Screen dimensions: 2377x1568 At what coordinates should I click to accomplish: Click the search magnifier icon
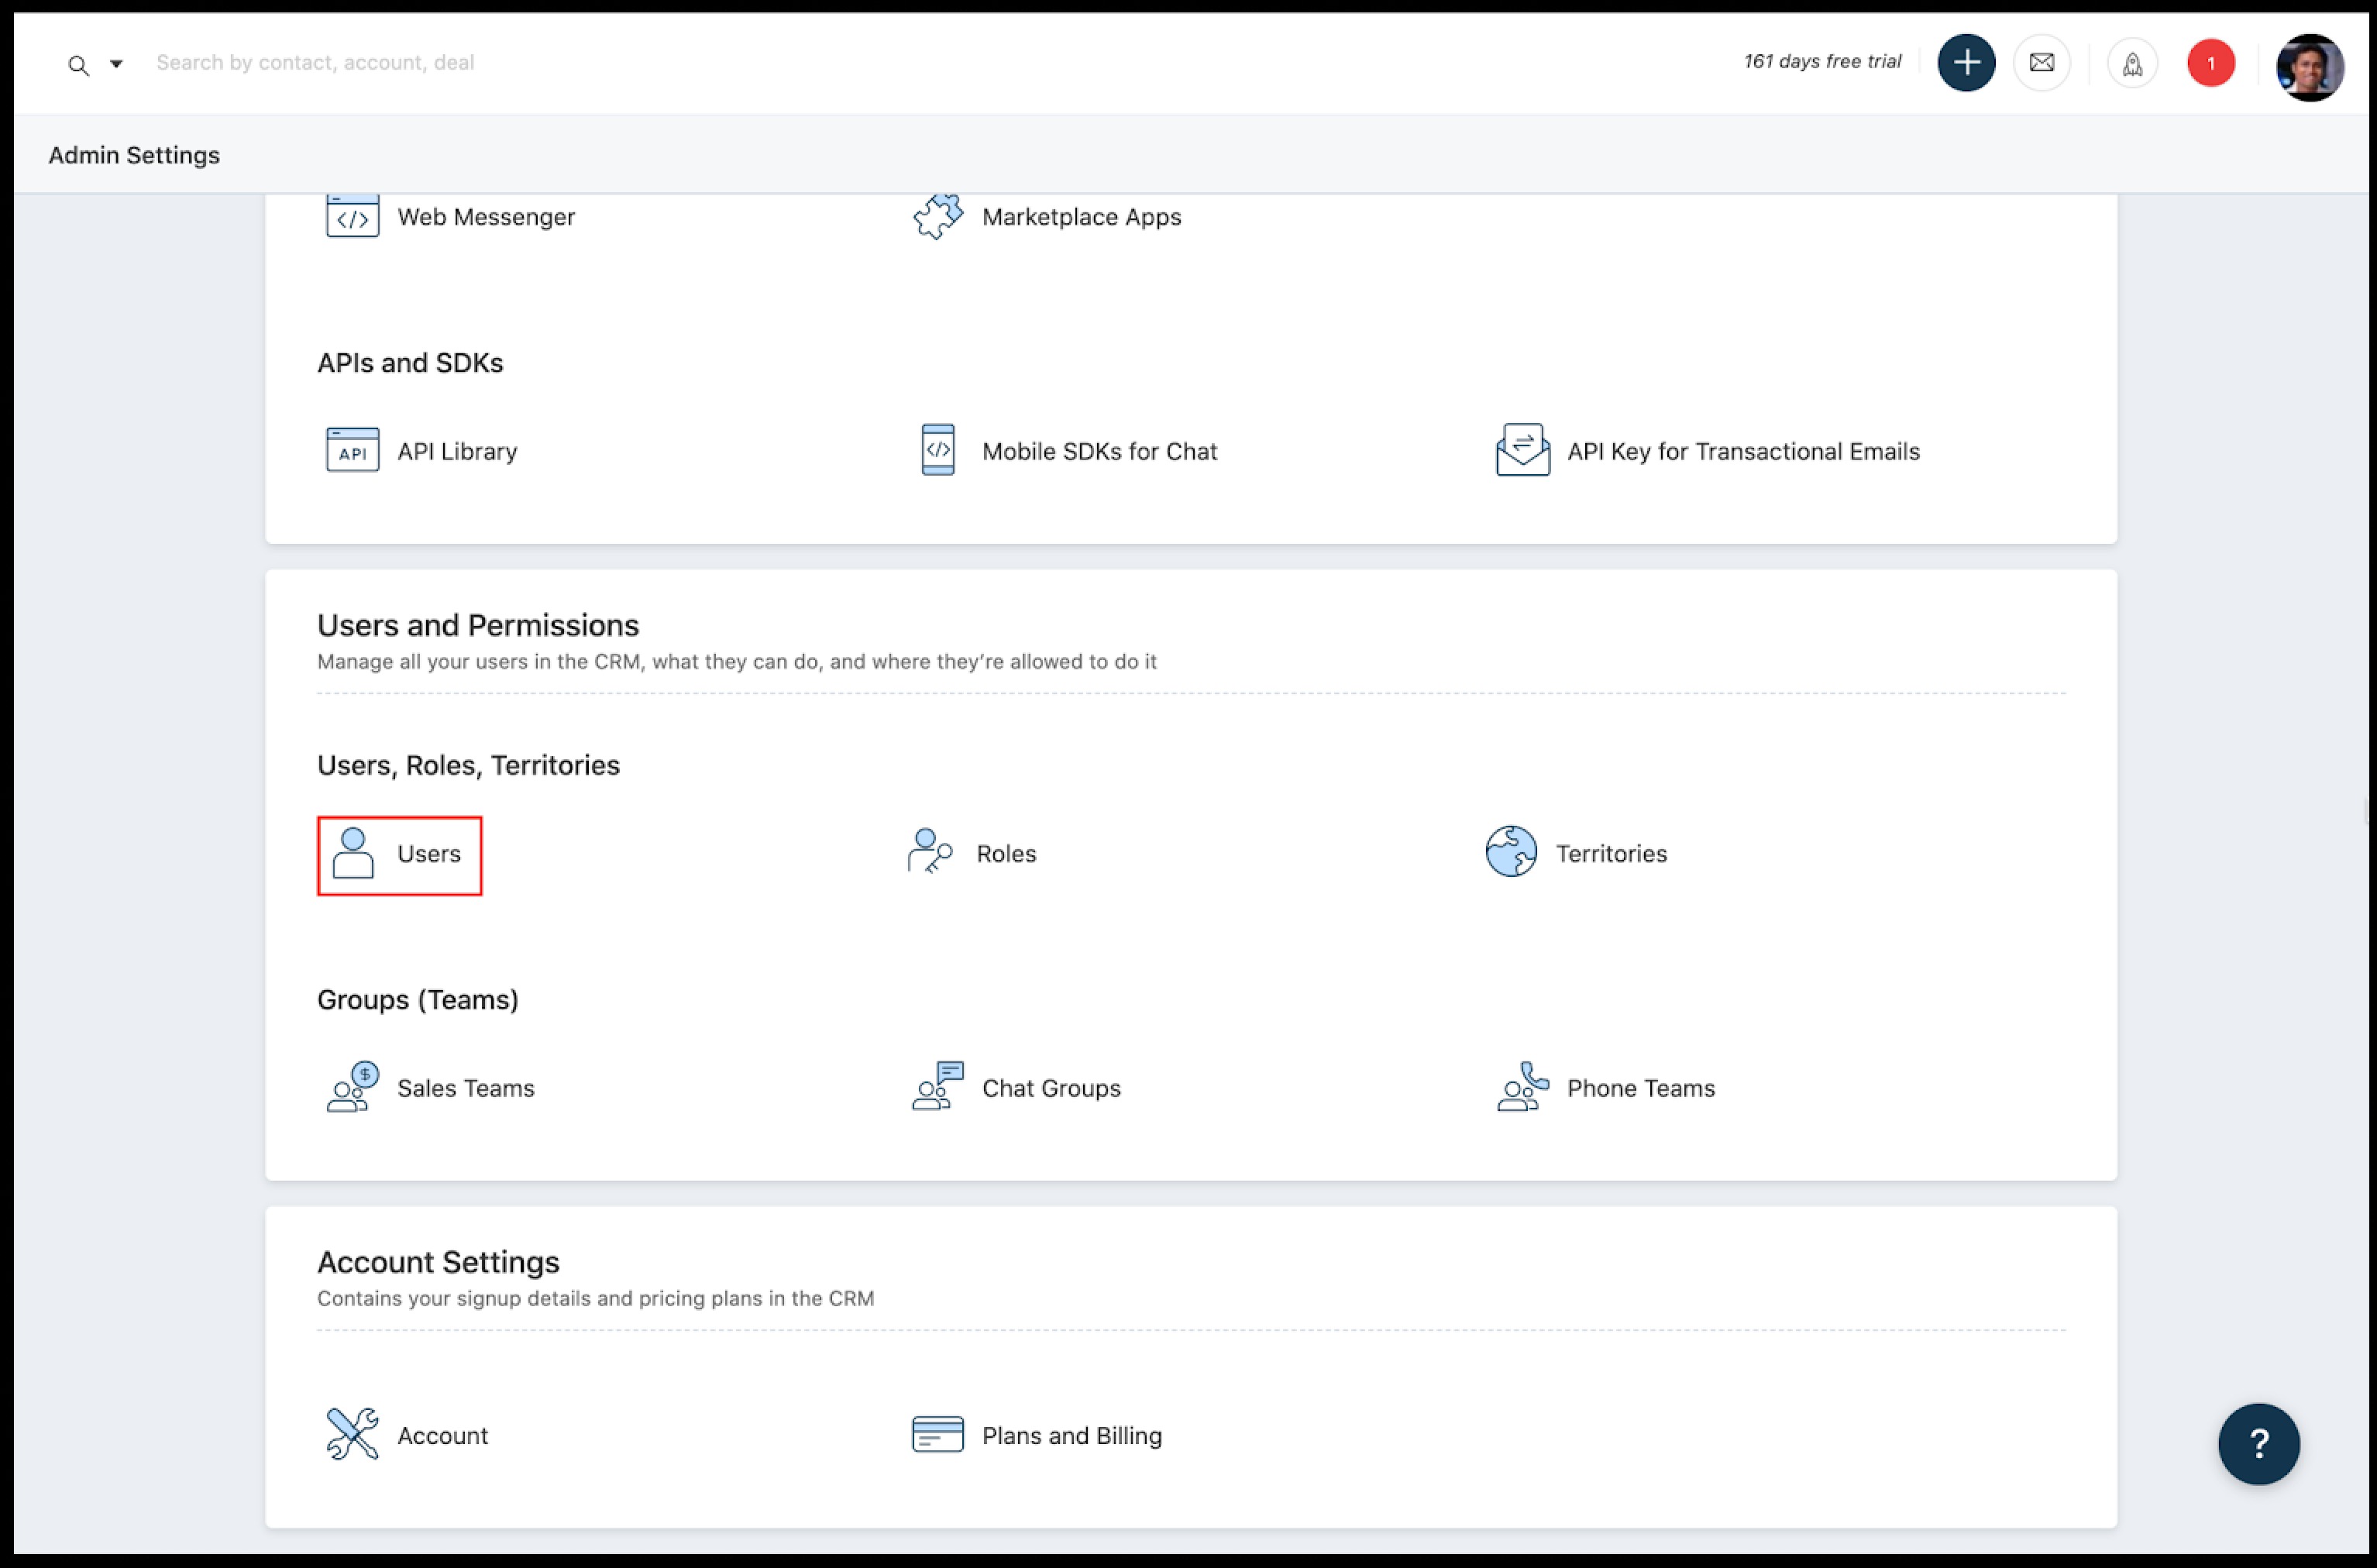(x=78, y=65)
